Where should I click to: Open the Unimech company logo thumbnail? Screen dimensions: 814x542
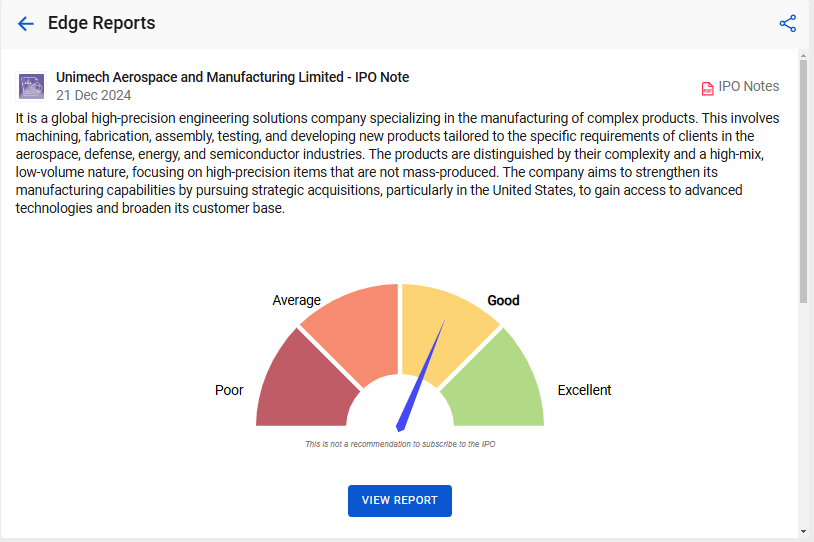[x=32, y=86]
